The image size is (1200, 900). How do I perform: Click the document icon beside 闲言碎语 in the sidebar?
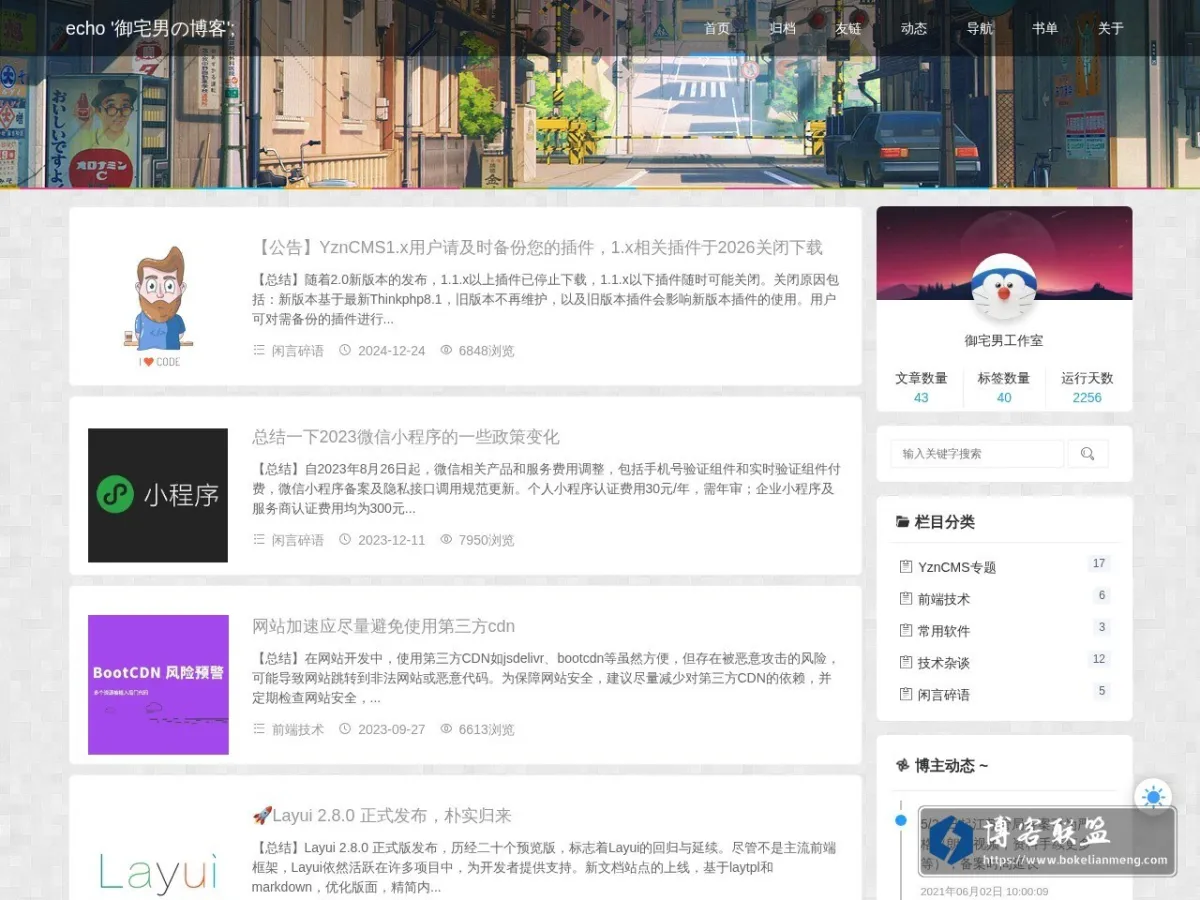pyautogui.click(x=906, y=693)
